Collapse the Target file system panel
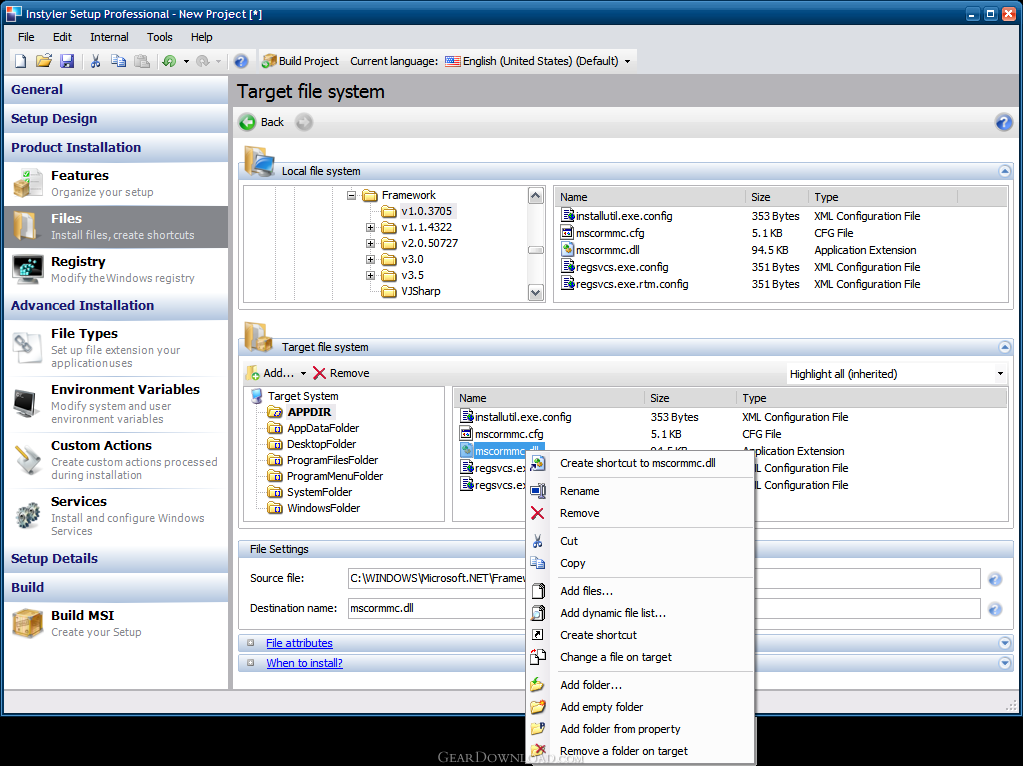 (x=1005, y=347)
